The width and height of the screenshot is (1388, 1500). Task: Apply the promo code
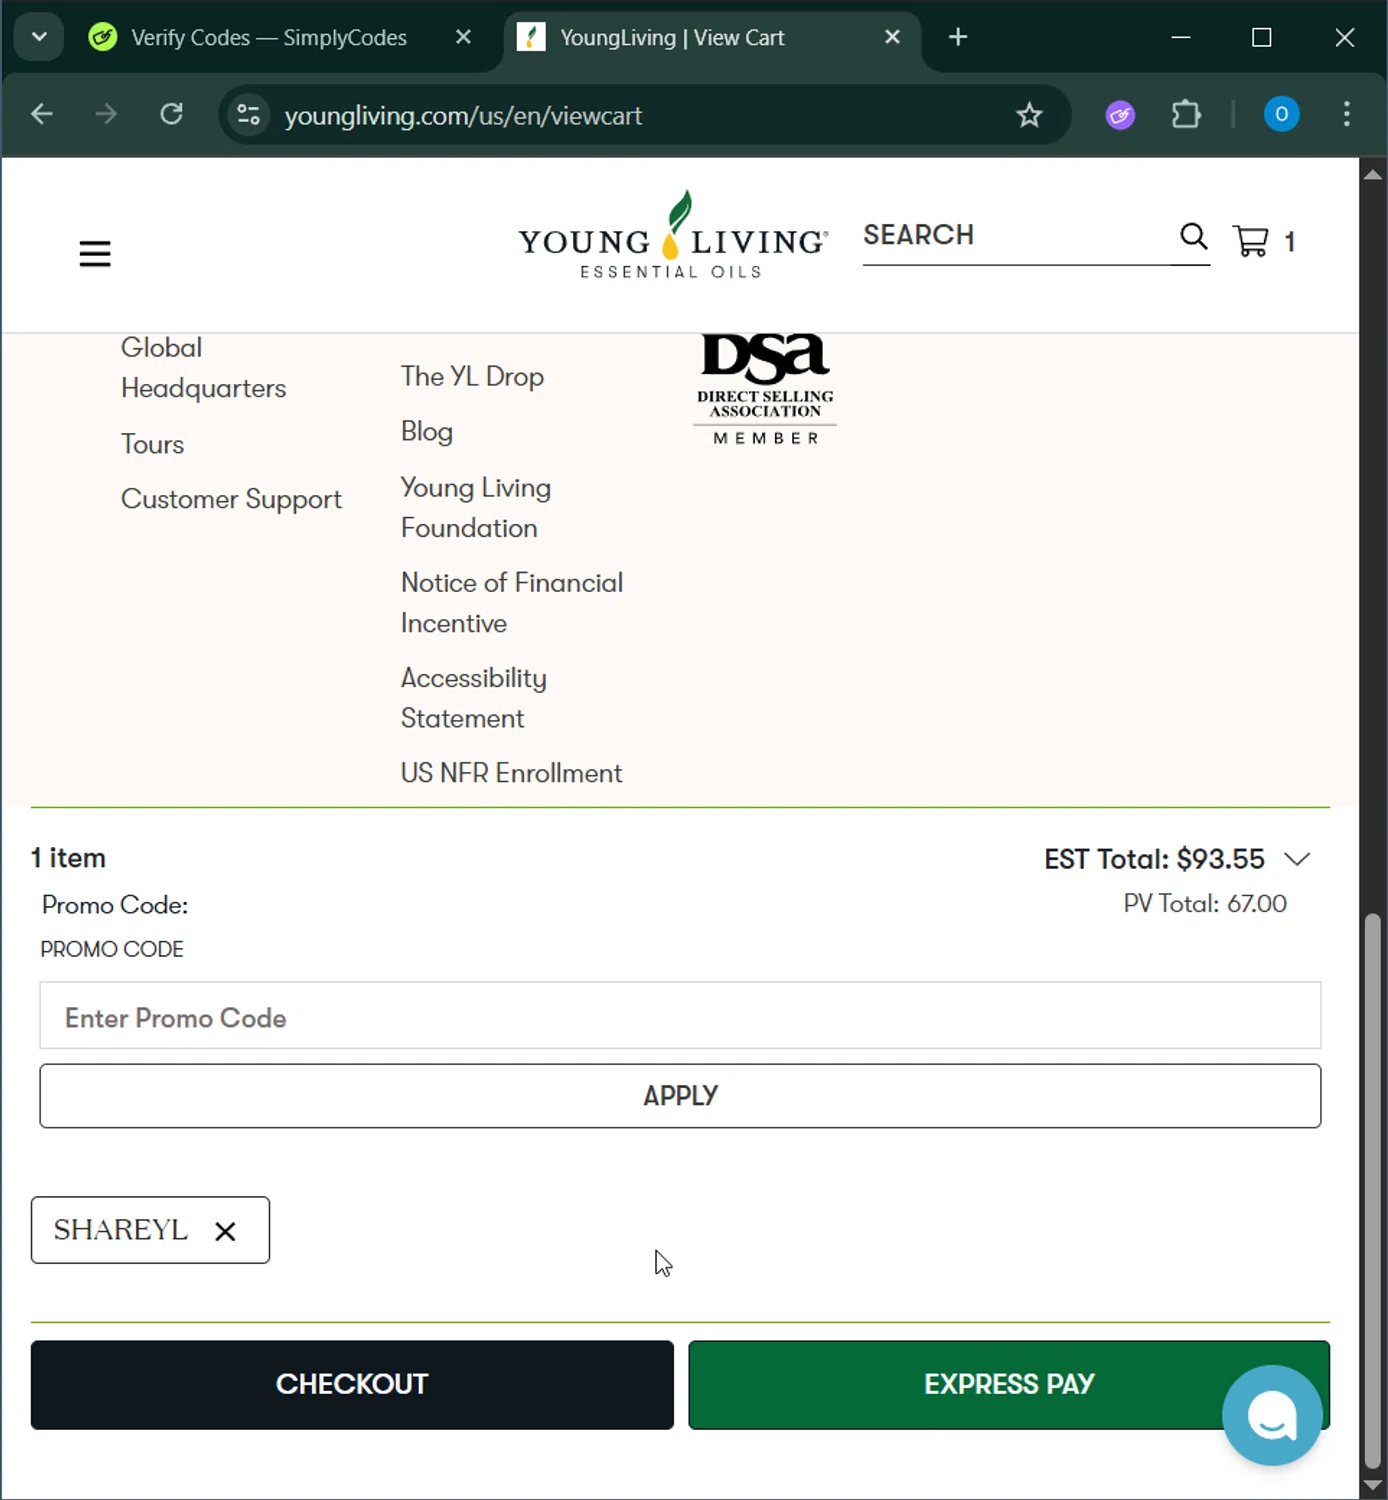pyautogui.click(x=680, y=1096)
